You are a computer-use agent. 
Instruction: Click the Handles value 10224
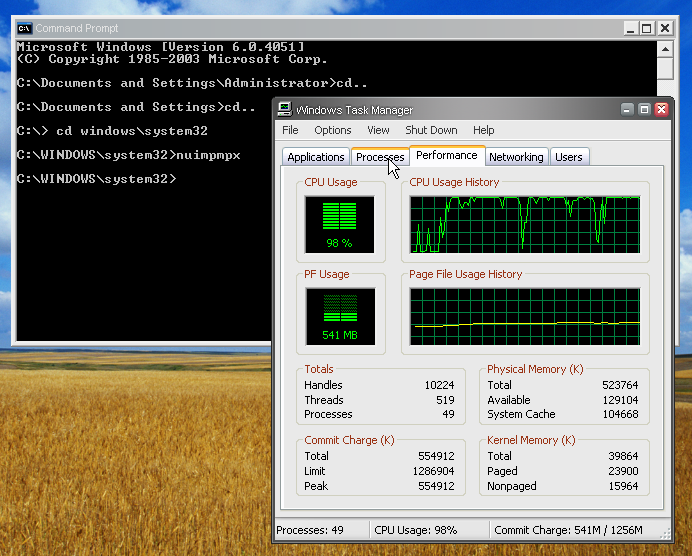[439, 385]
